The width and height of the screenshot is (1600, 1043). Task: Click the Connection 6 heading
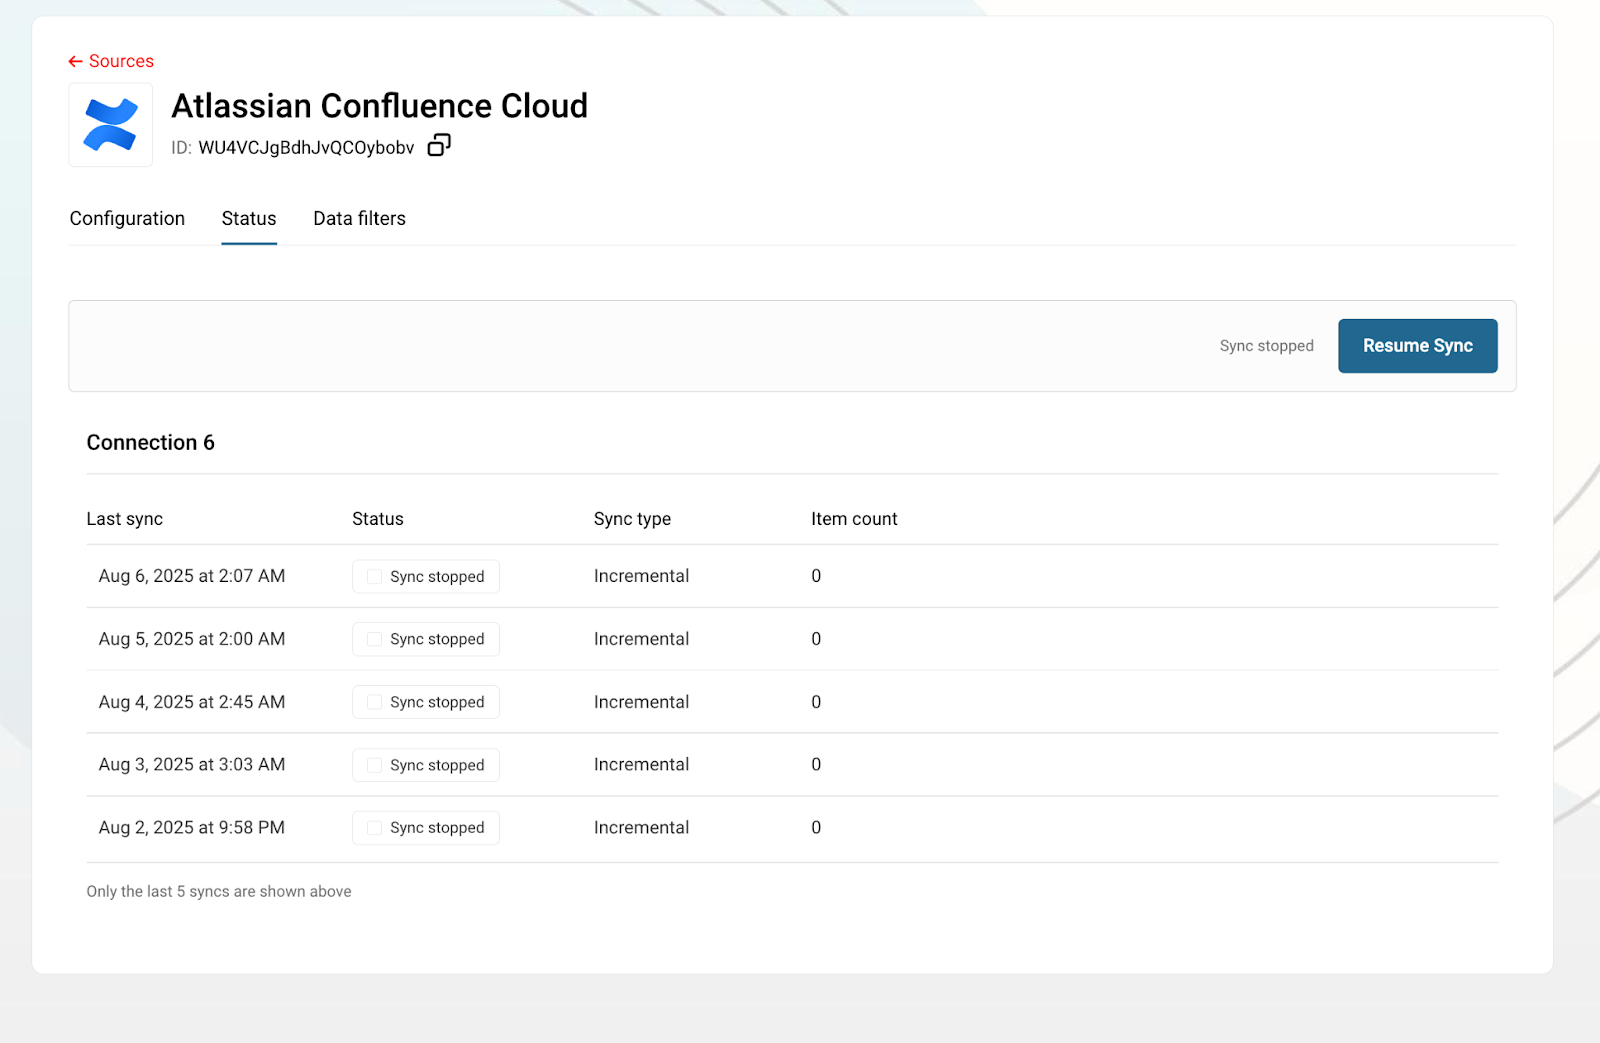tap(150, 443)
